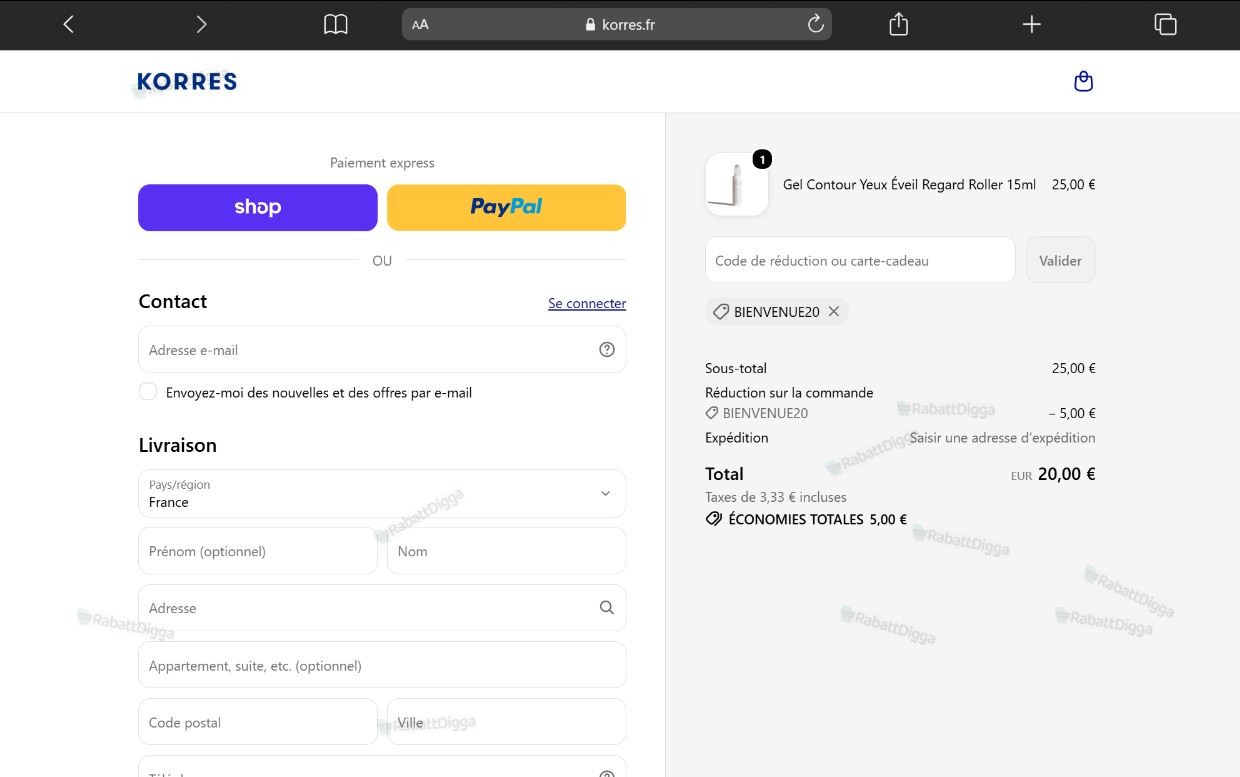Click the Ville field
The height and width of the screenshot is (777, 1240).
point(506,722)
